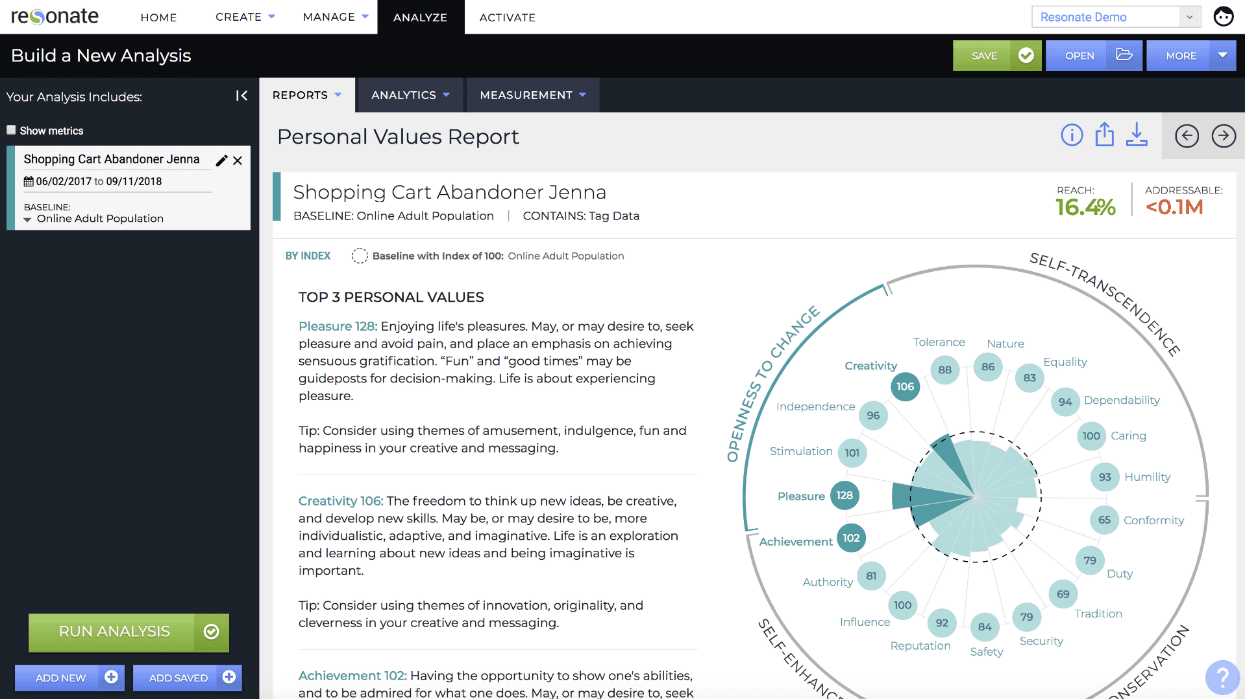Open the help question mark bubble

[x=1221, y=677]
